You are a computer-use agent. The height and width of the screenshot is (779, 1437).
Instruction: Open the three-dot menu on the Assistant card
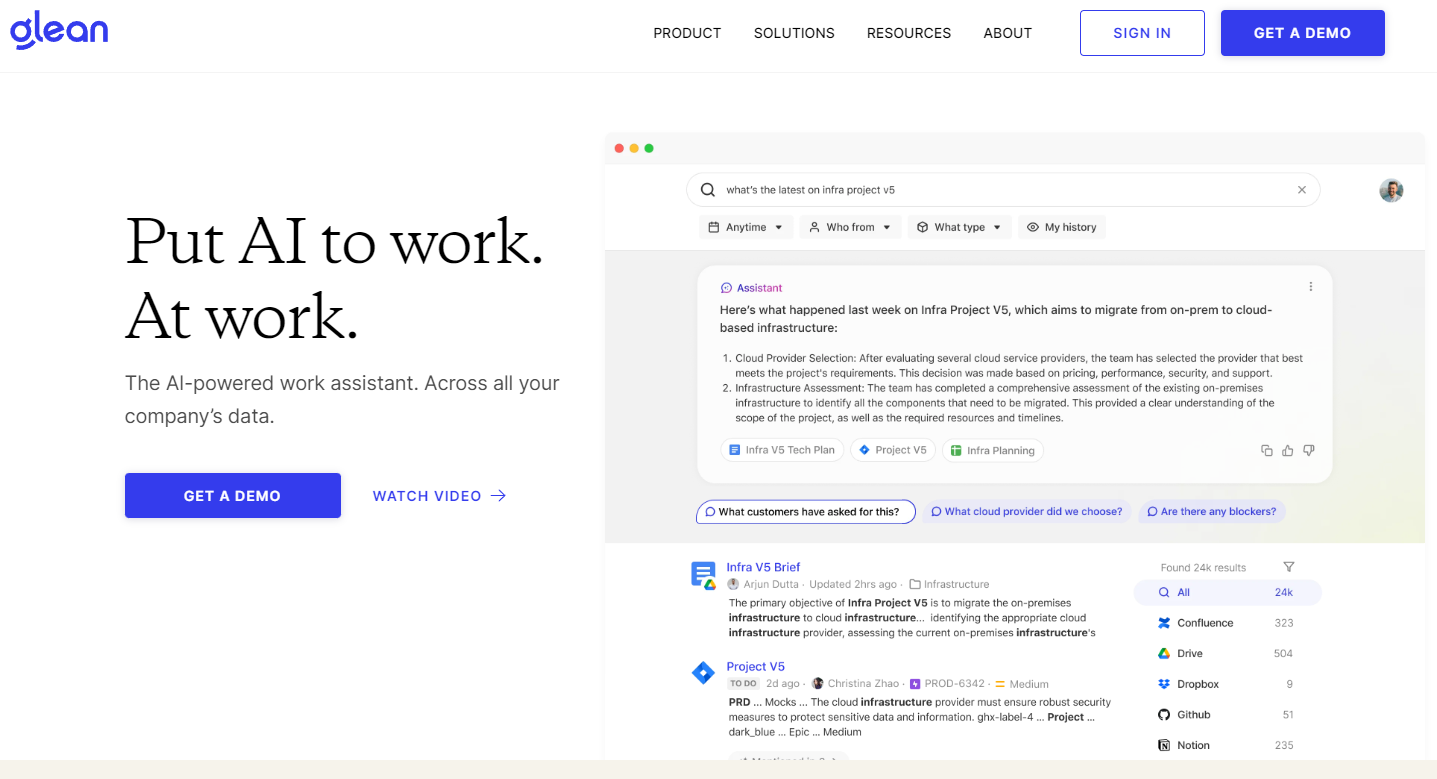point(1311,287)
